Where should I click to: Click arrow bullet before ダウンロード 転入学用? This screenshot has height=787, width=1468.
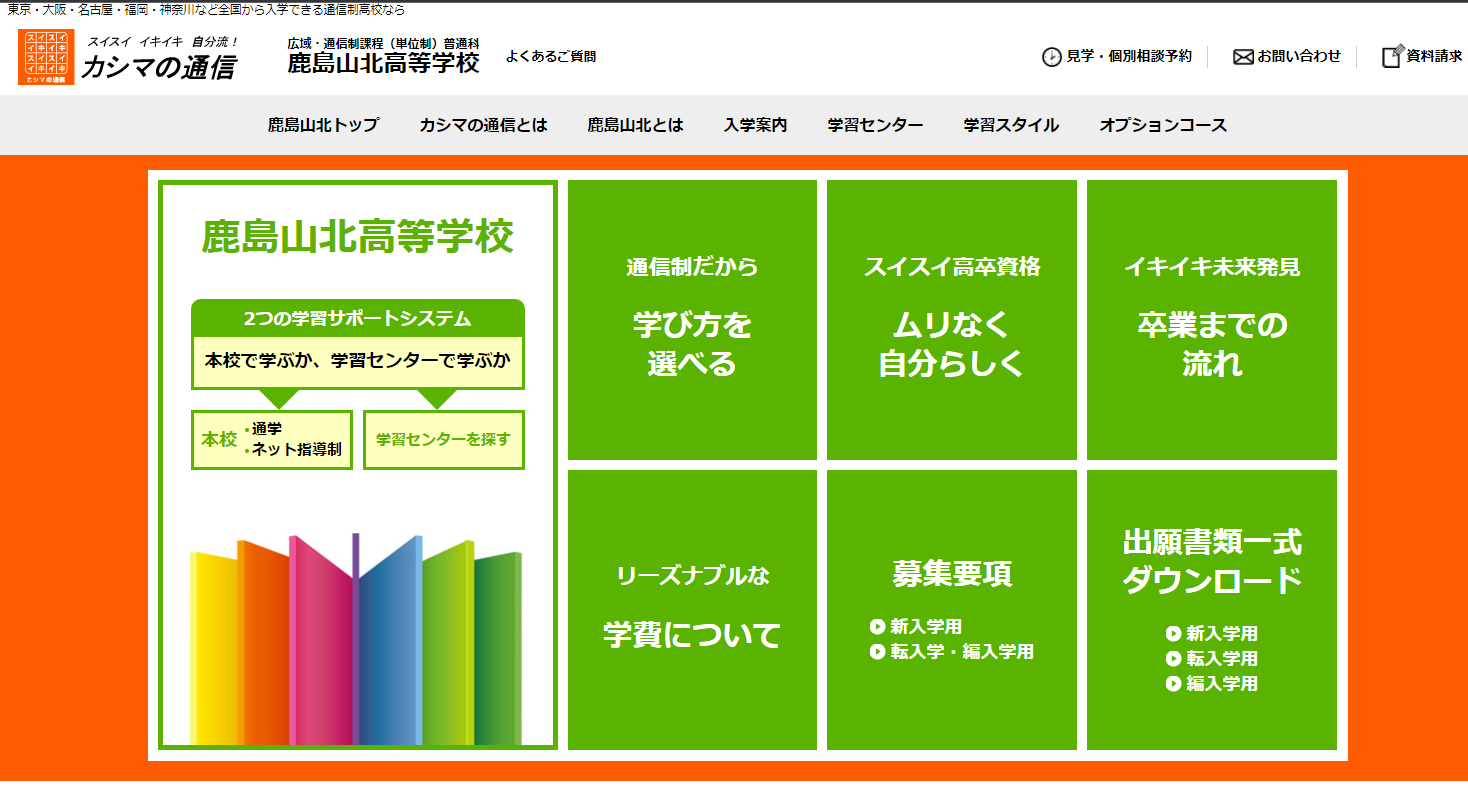click(x=1174, y=659)
